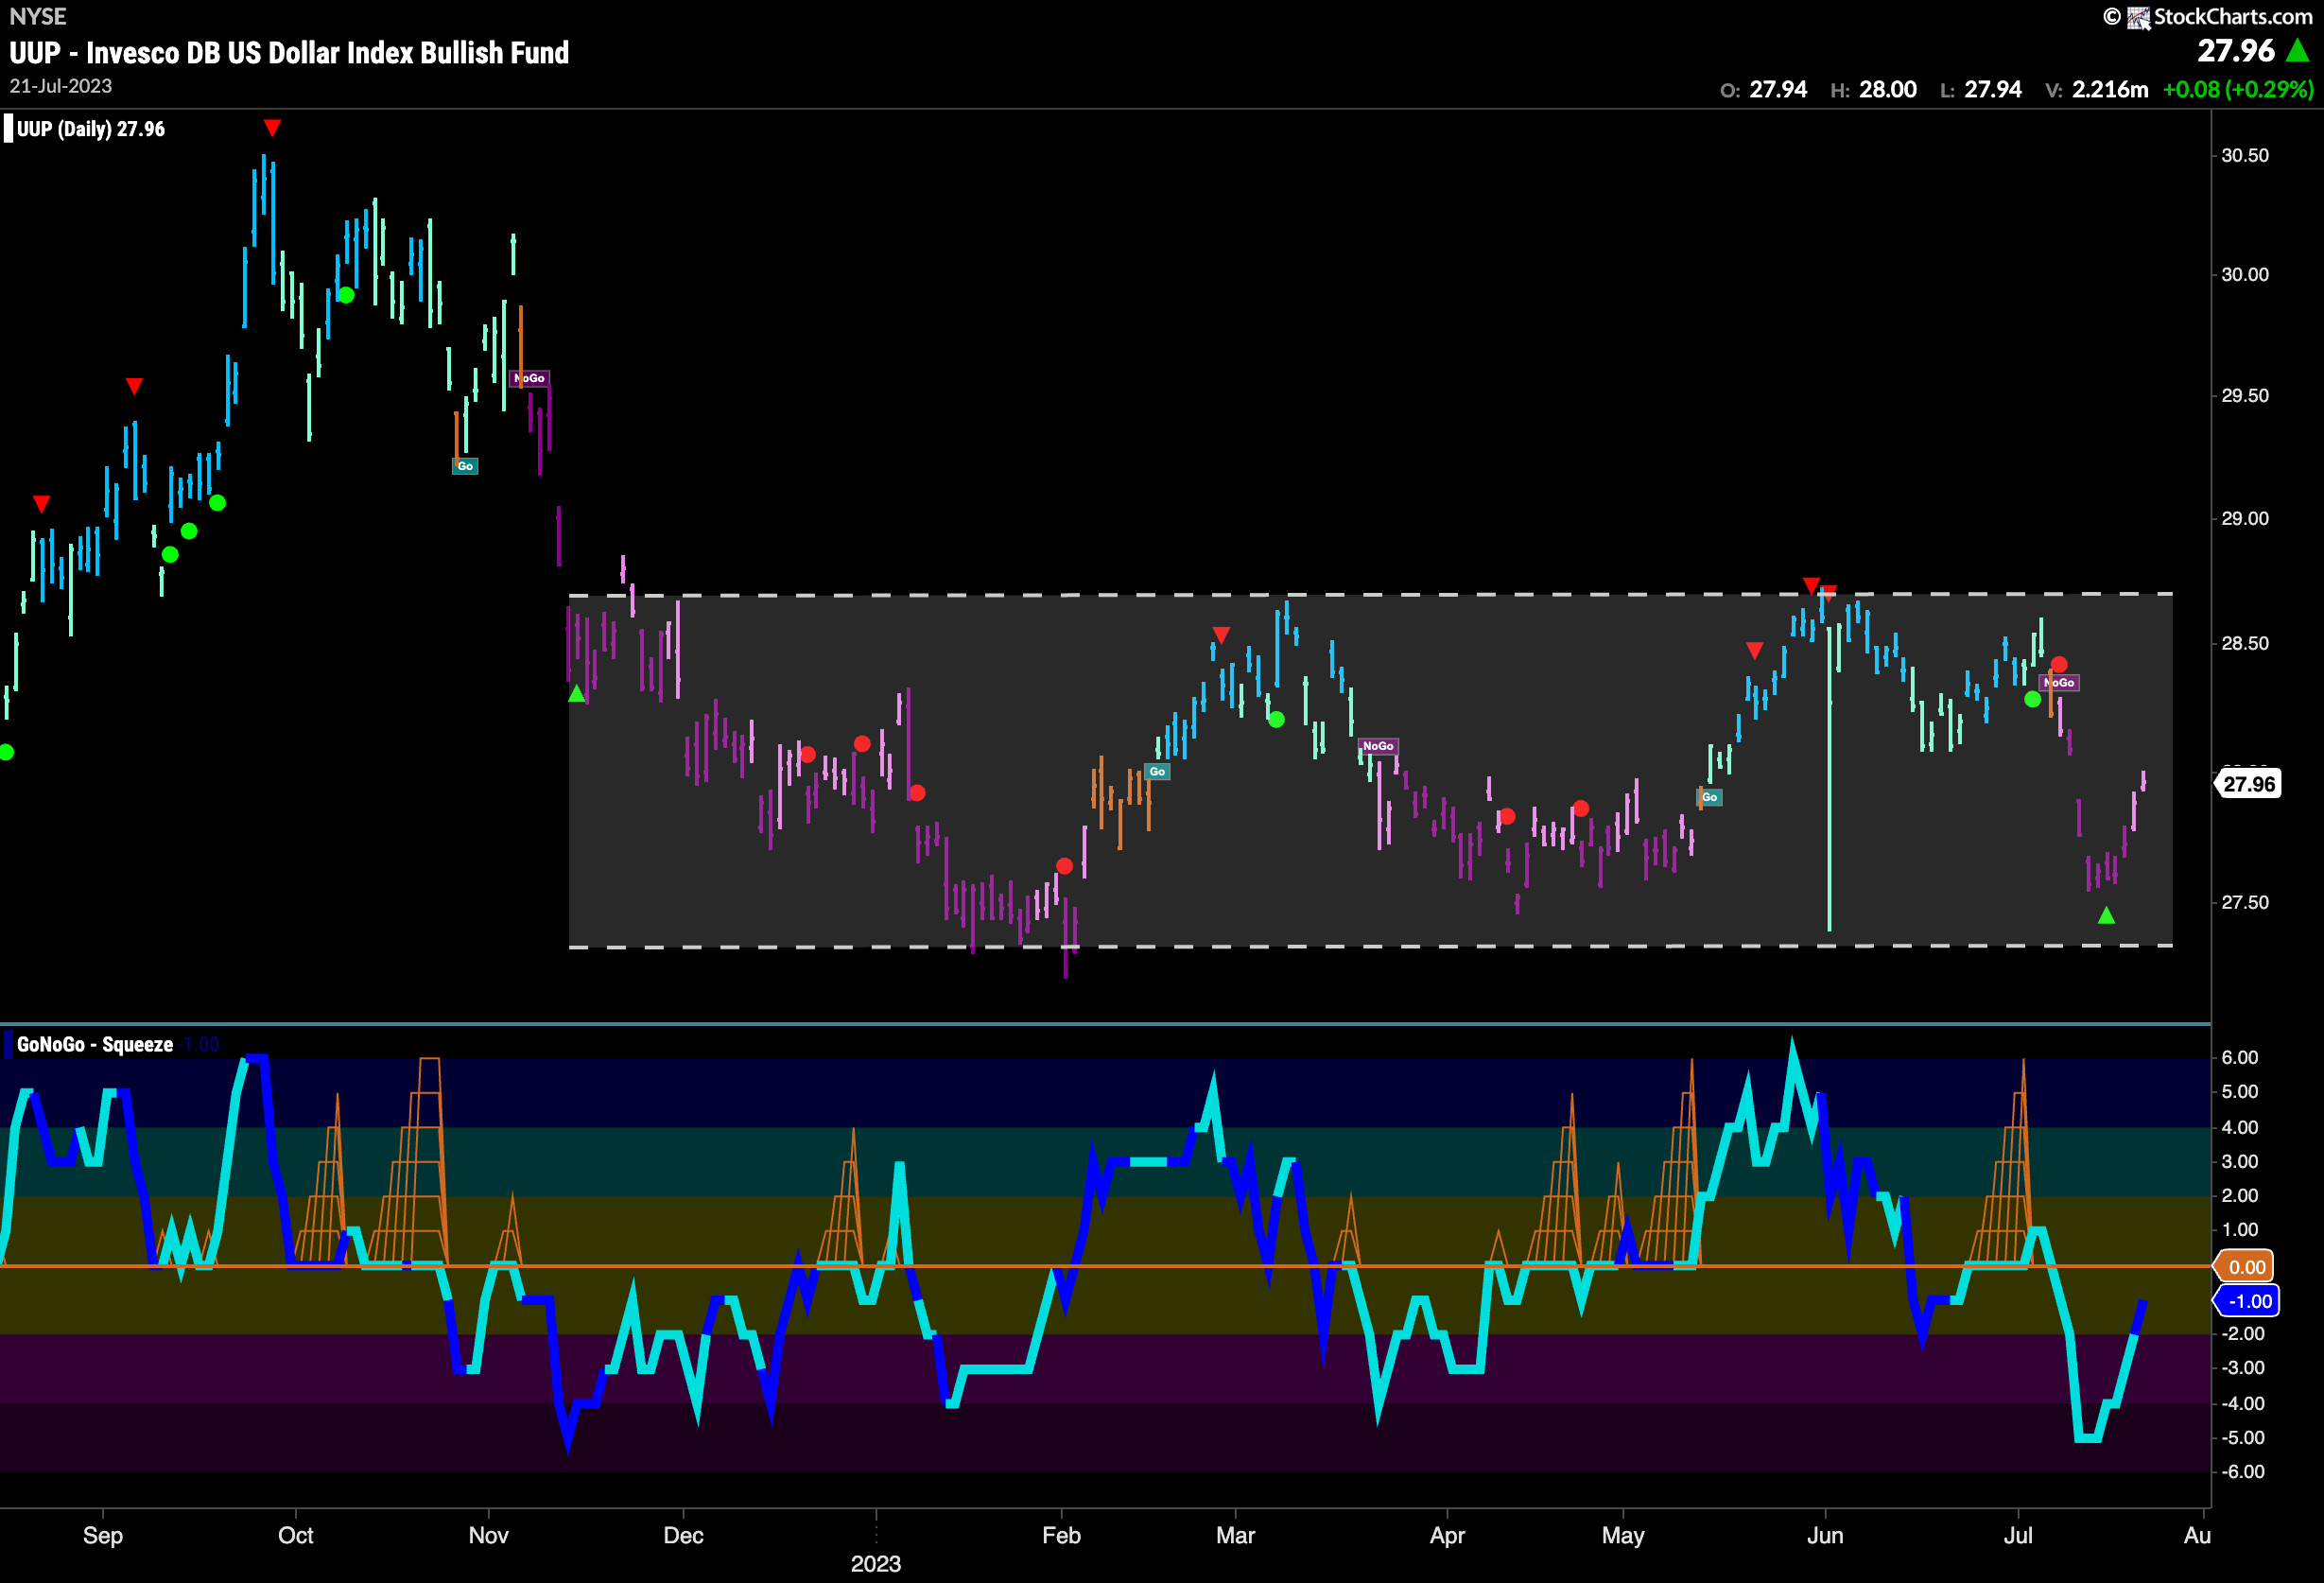This screenshot has width=2324, height=1583.
Task: Click the StockCharts.com logo
Action: tap(2138, 17)
